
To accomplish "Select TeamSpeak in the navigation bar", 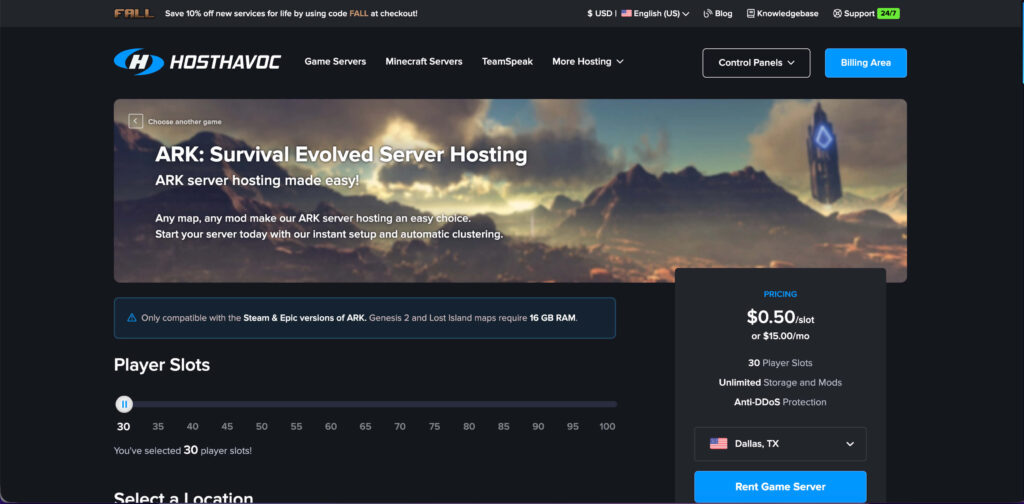I will 507,62.
